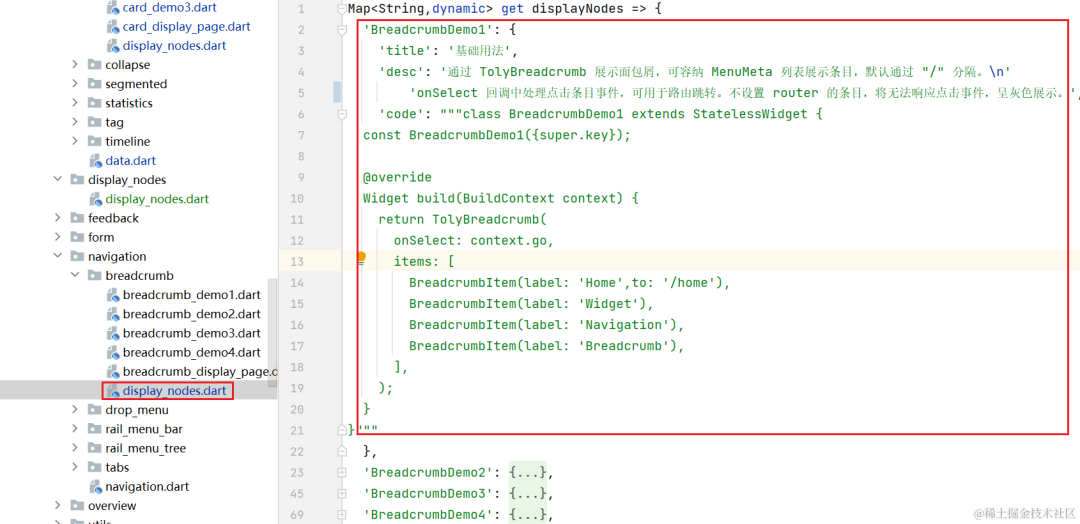Screen dimensions: 1080x524
Task: Expand collapsed {...} of BreadcrumbDemo2
Action: [x=528, y=472]
